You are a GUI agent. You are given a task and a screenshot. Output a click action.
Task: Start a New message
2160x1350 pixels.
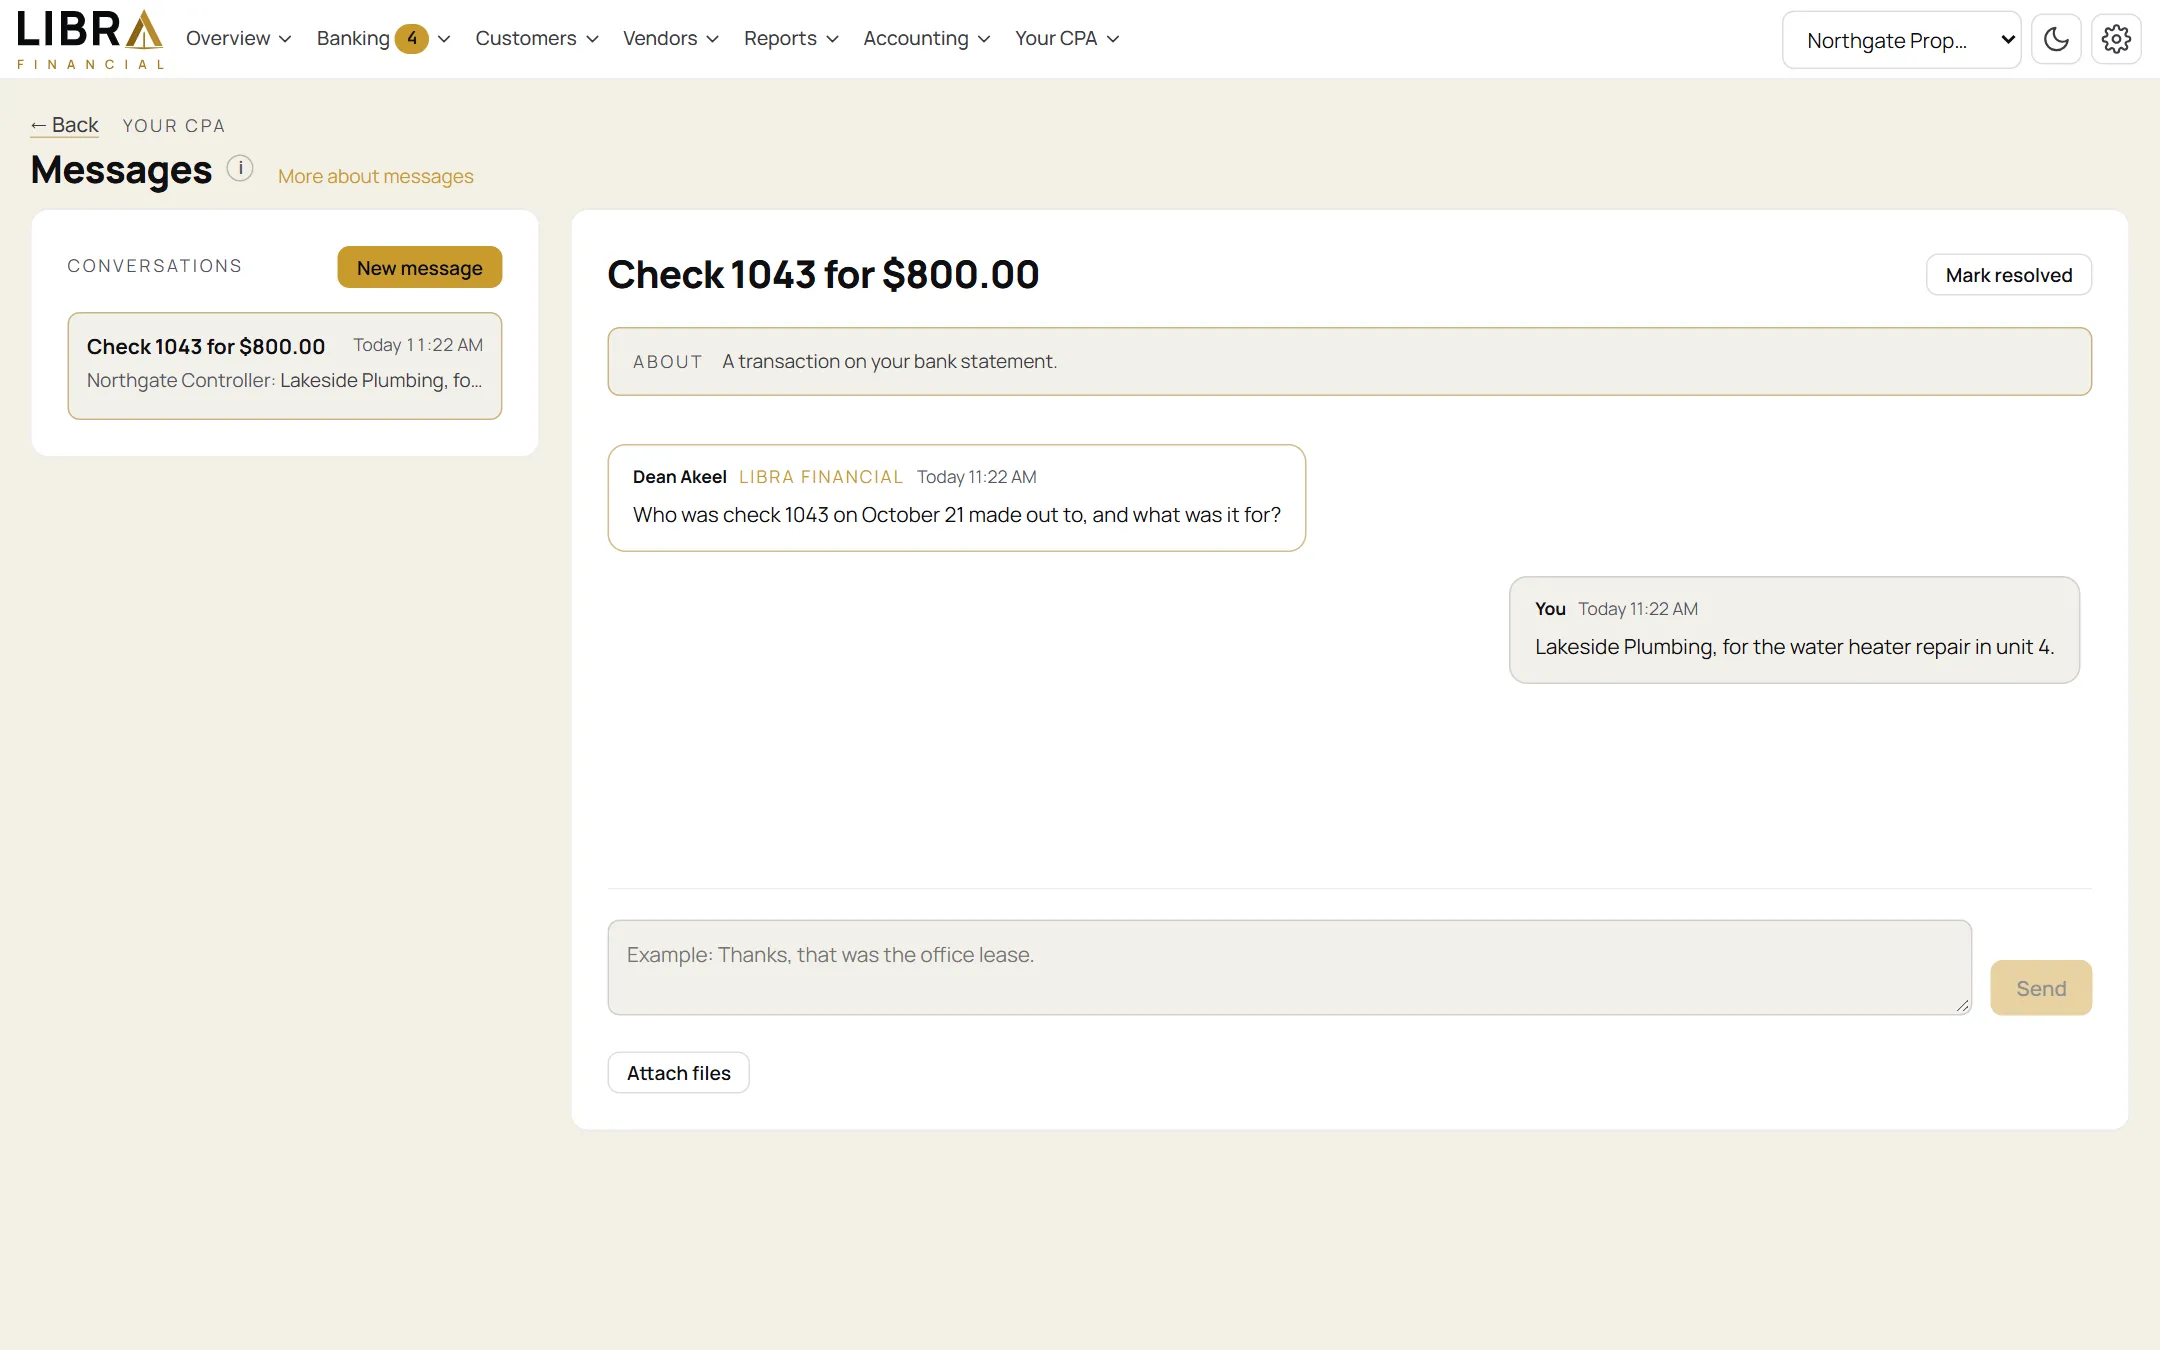(x=420, y=267)
